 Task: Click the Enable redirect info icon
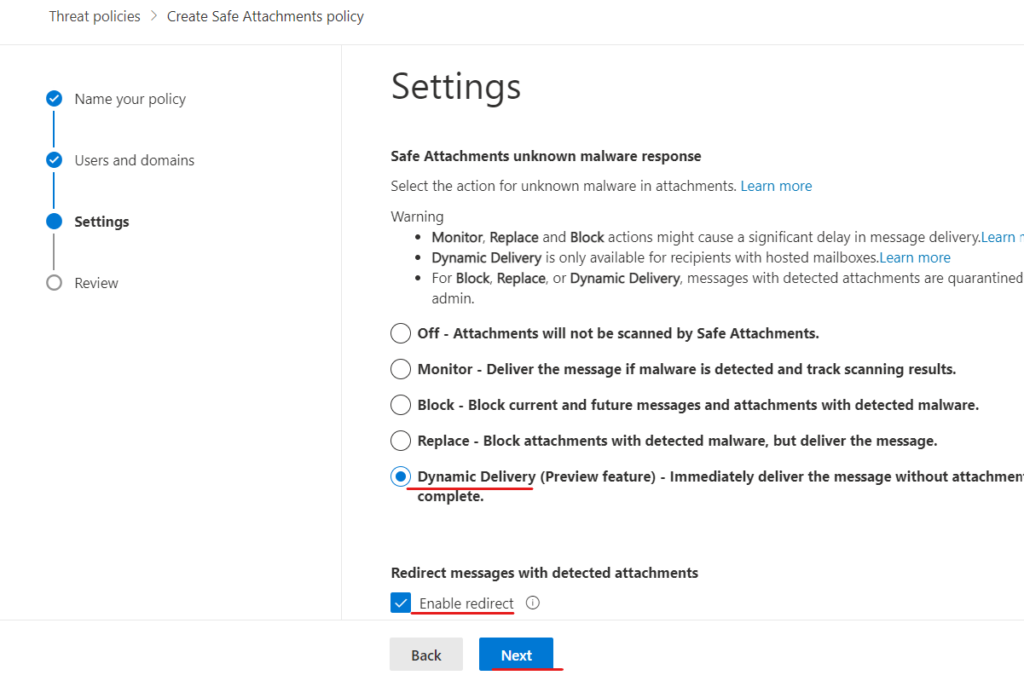533,603
